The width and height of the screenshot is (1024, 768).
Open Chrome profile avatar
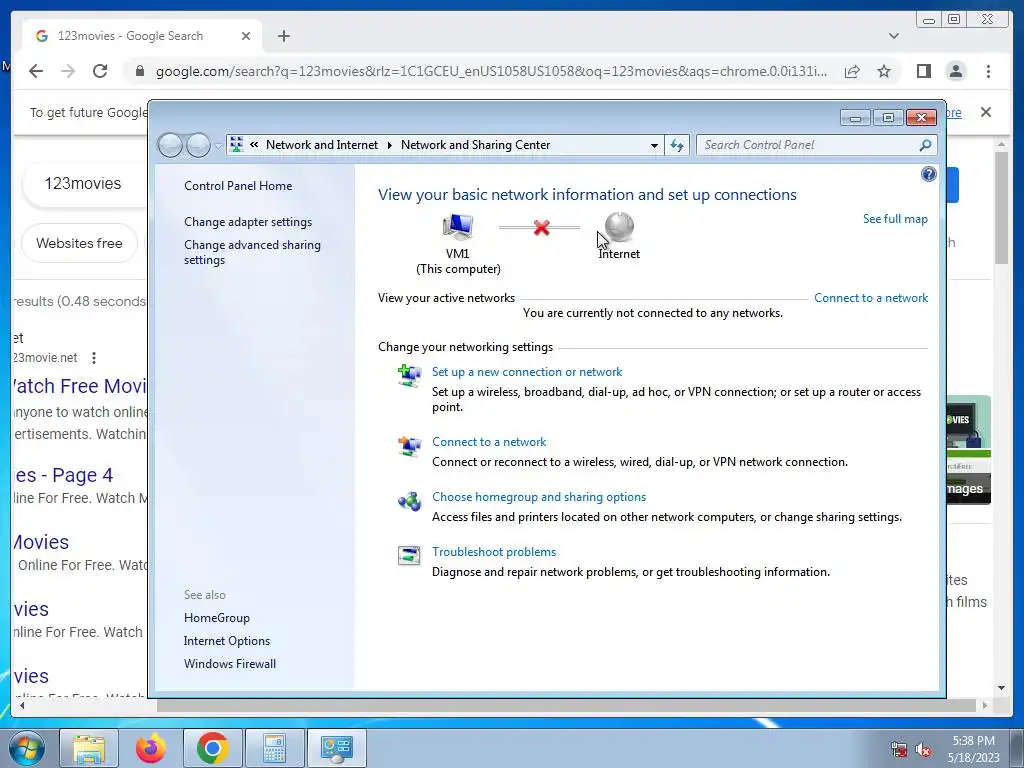pos(955,71)
